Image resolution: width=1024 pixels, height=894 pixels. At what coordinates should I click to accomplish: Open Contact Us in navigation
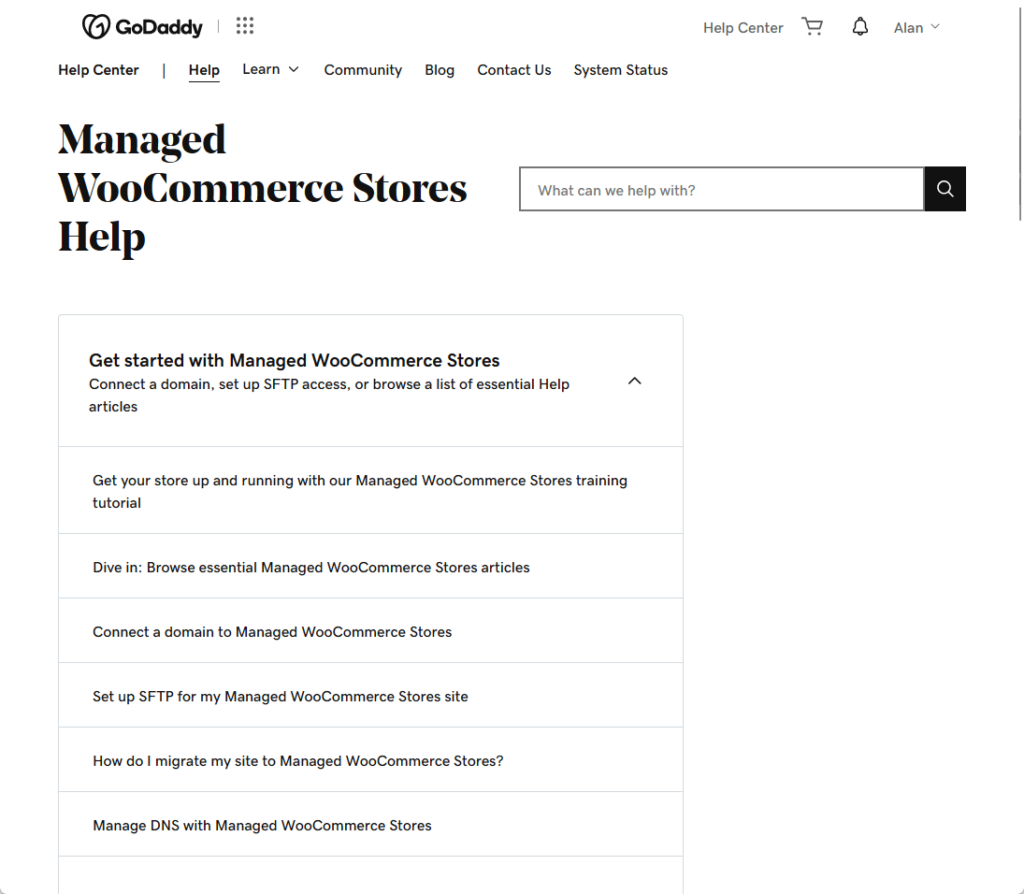pyautogui.click(x=514, y=70)
